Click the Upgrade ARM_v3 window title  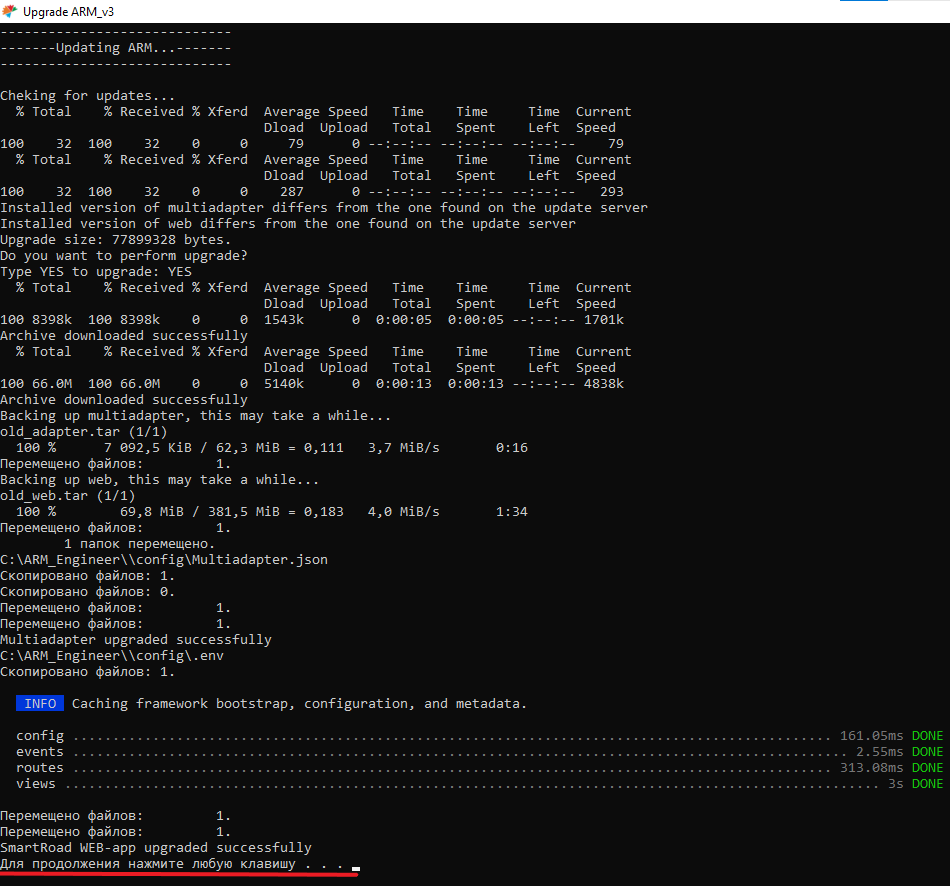pyautogui.click(x=68, y=11)
